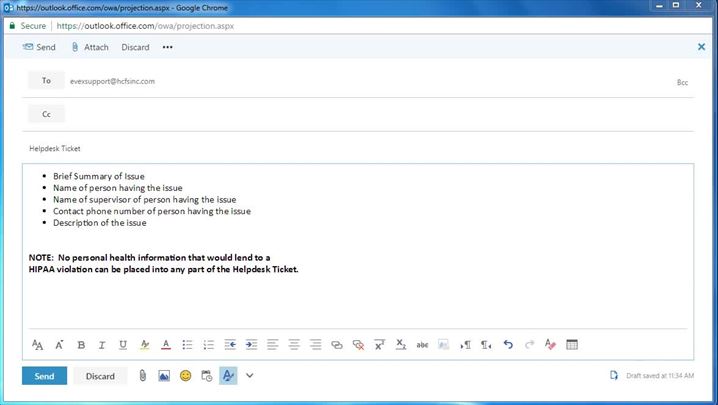Insert a table into the message
The height and width of the screenshot is (405, 718).
[572, 345]
